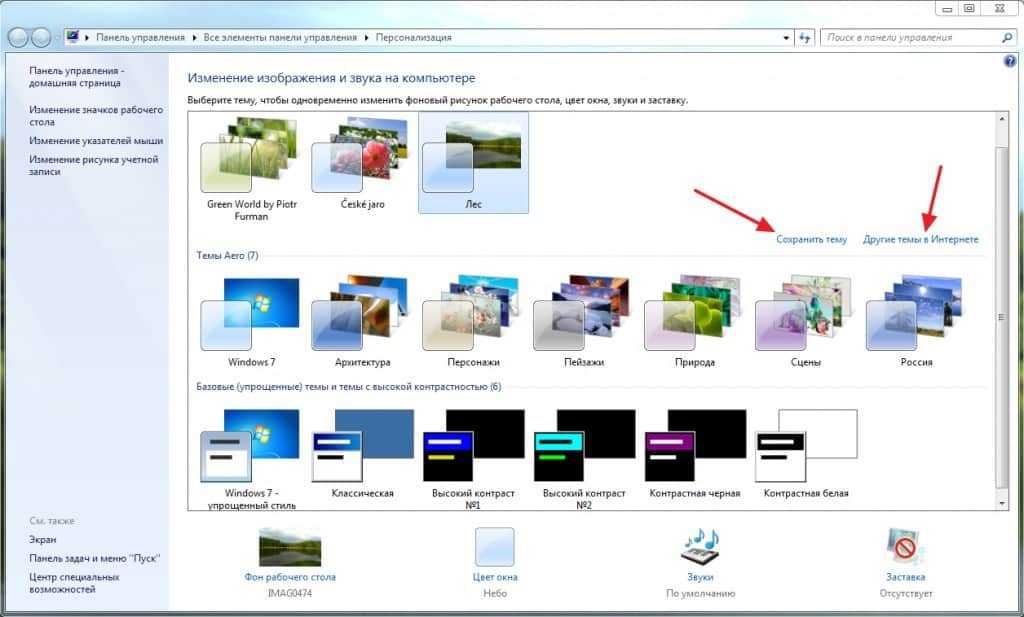Screen dimensions: 1024x617
Task: Choose Высокий контраст №1 theme
Action: [473, 458]
